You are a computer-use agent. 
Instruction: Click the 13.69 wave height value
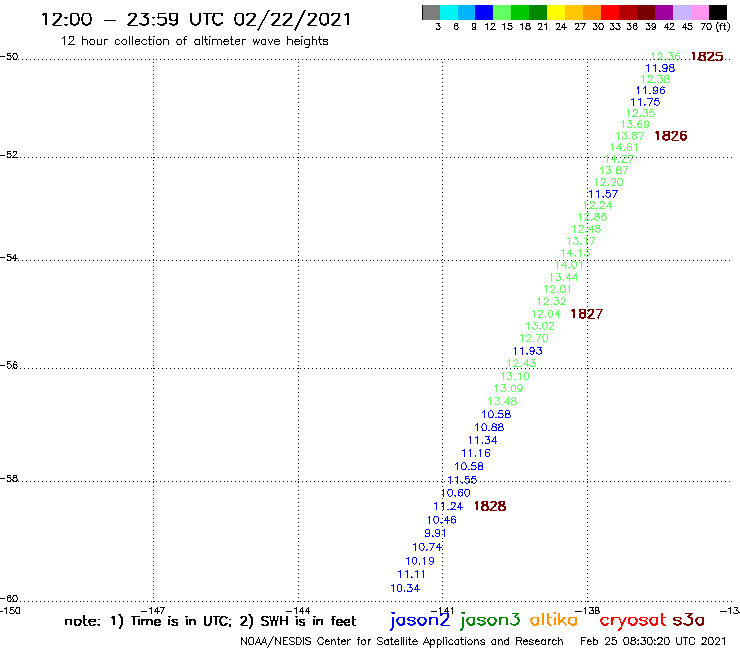[x=635, y=124]
